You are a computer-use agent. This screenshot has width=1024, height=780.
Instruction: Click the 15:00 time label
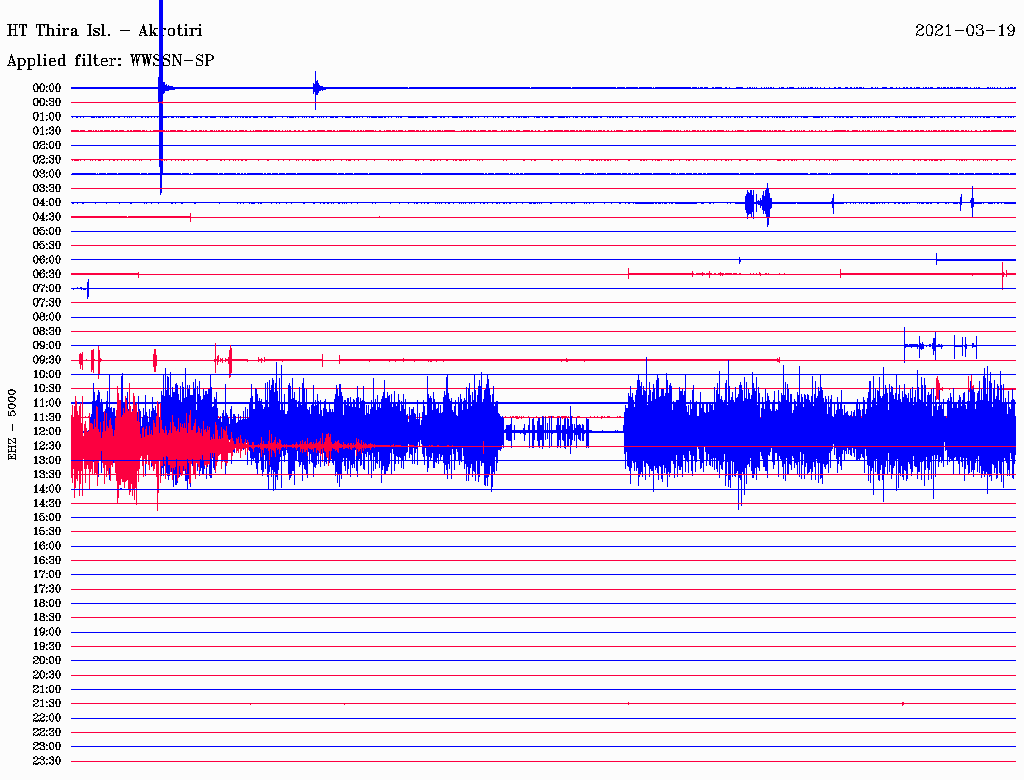pyautogui.click(x=47, y=517)
